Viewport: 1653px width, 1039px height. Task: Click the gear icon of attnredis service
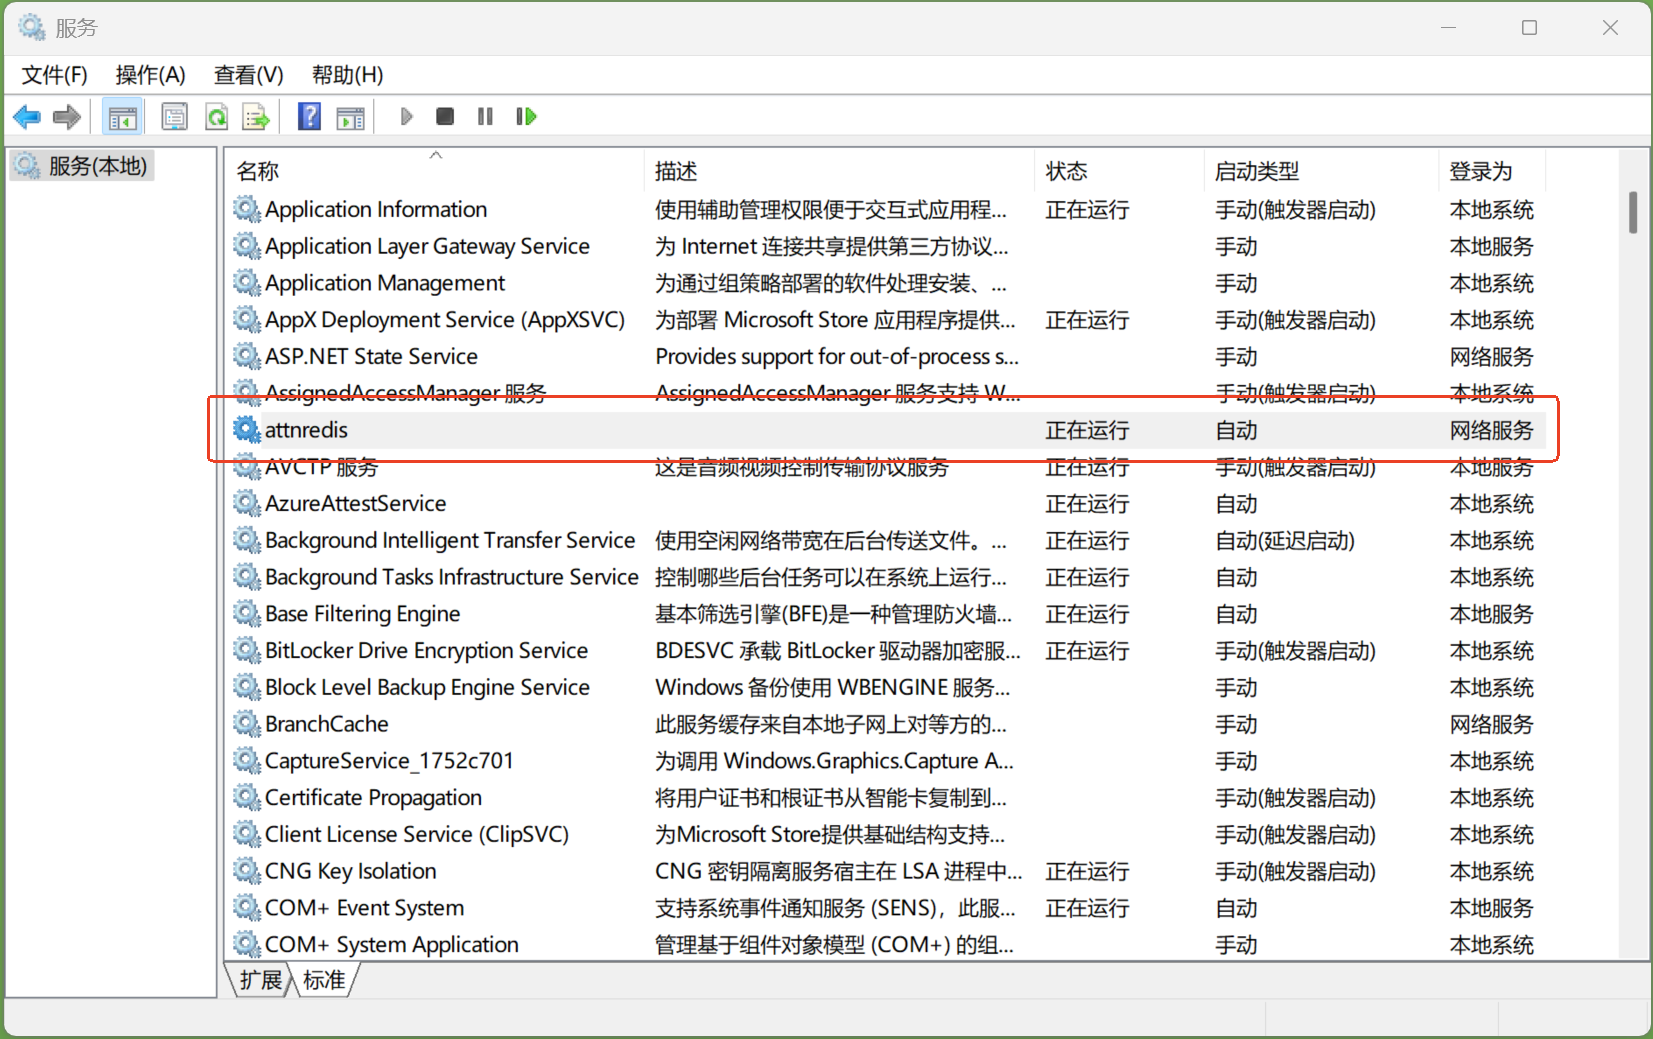[x=247, y=429]
